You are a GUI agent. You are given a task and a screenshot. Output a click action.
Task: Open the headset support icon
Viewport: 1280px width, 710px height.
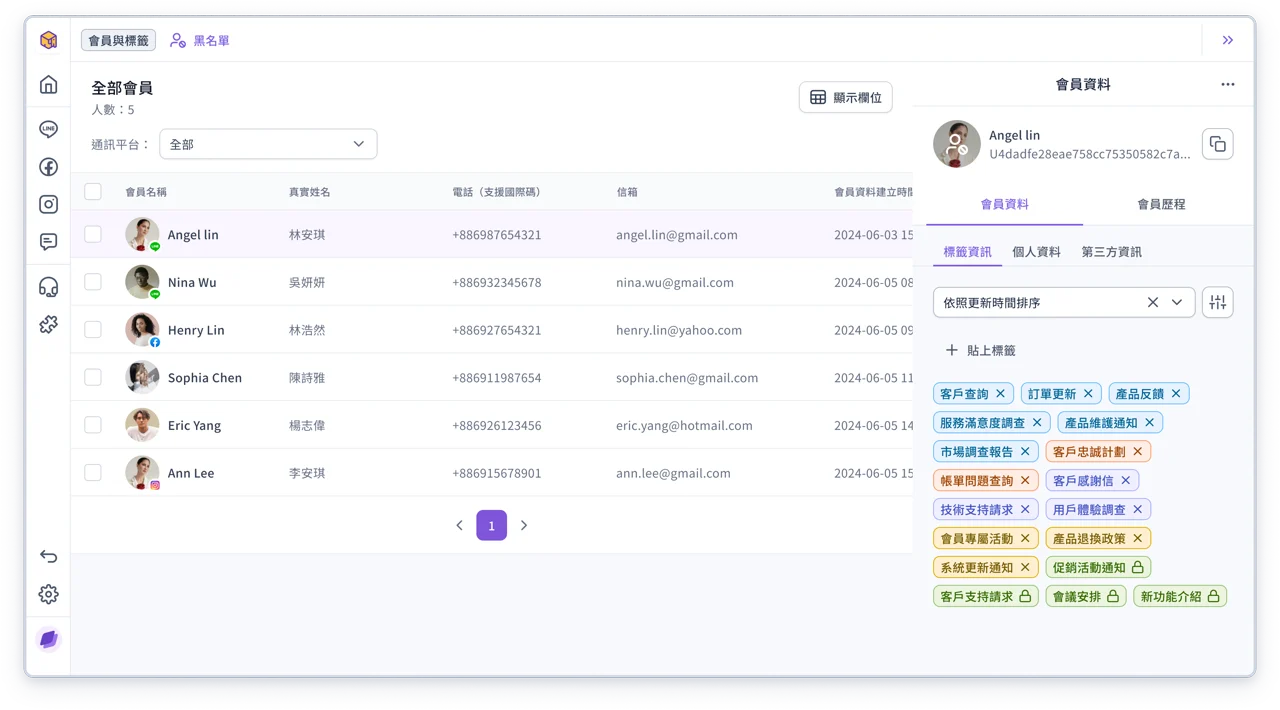48,287
